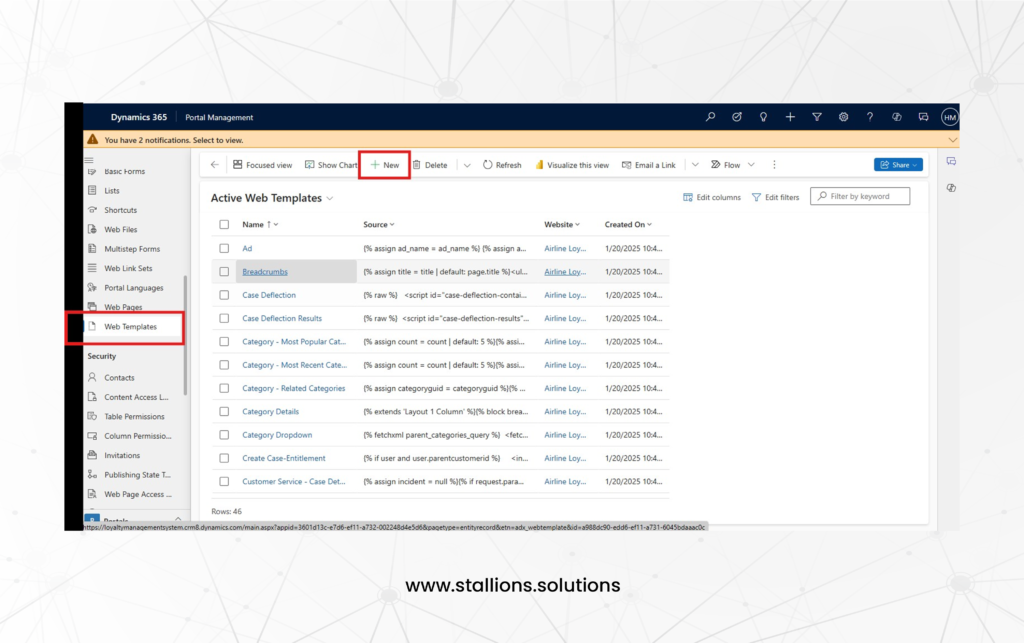Open the Website column dropdown

577,225
